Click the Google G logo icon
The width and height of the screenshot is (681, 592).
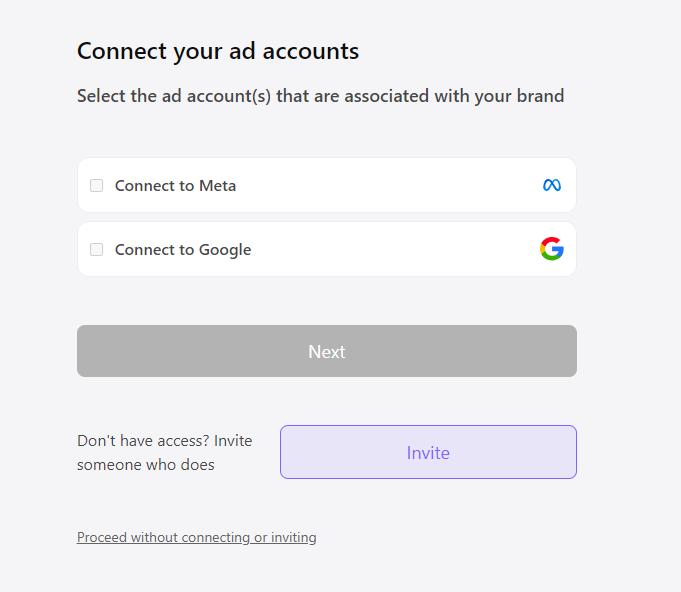point(552,249)
